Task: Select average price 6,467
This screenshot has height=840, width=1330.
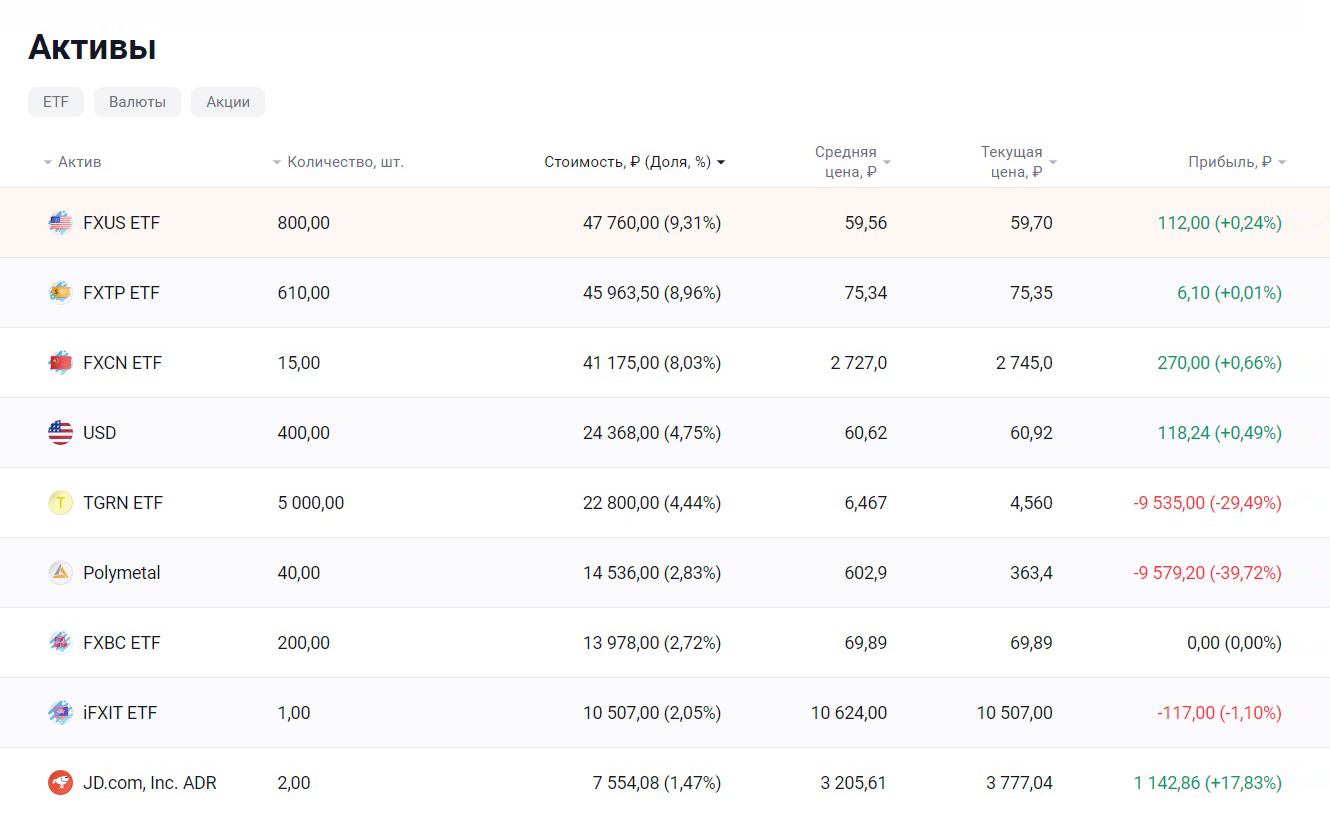Action: (x=866, y=503)
